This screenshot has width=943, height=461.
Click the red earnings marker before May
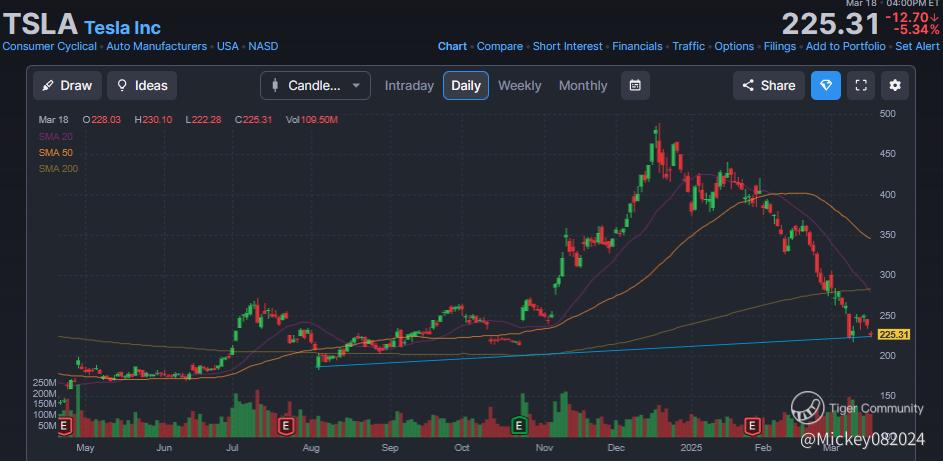[x=66, y=425]
